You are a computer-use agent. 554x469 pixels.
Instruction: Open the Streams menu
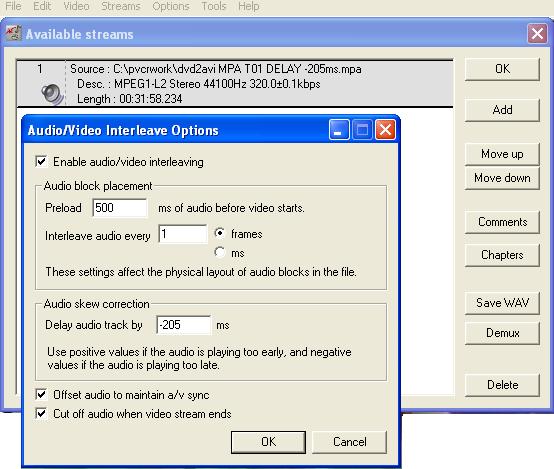click(x=120, y=6)
